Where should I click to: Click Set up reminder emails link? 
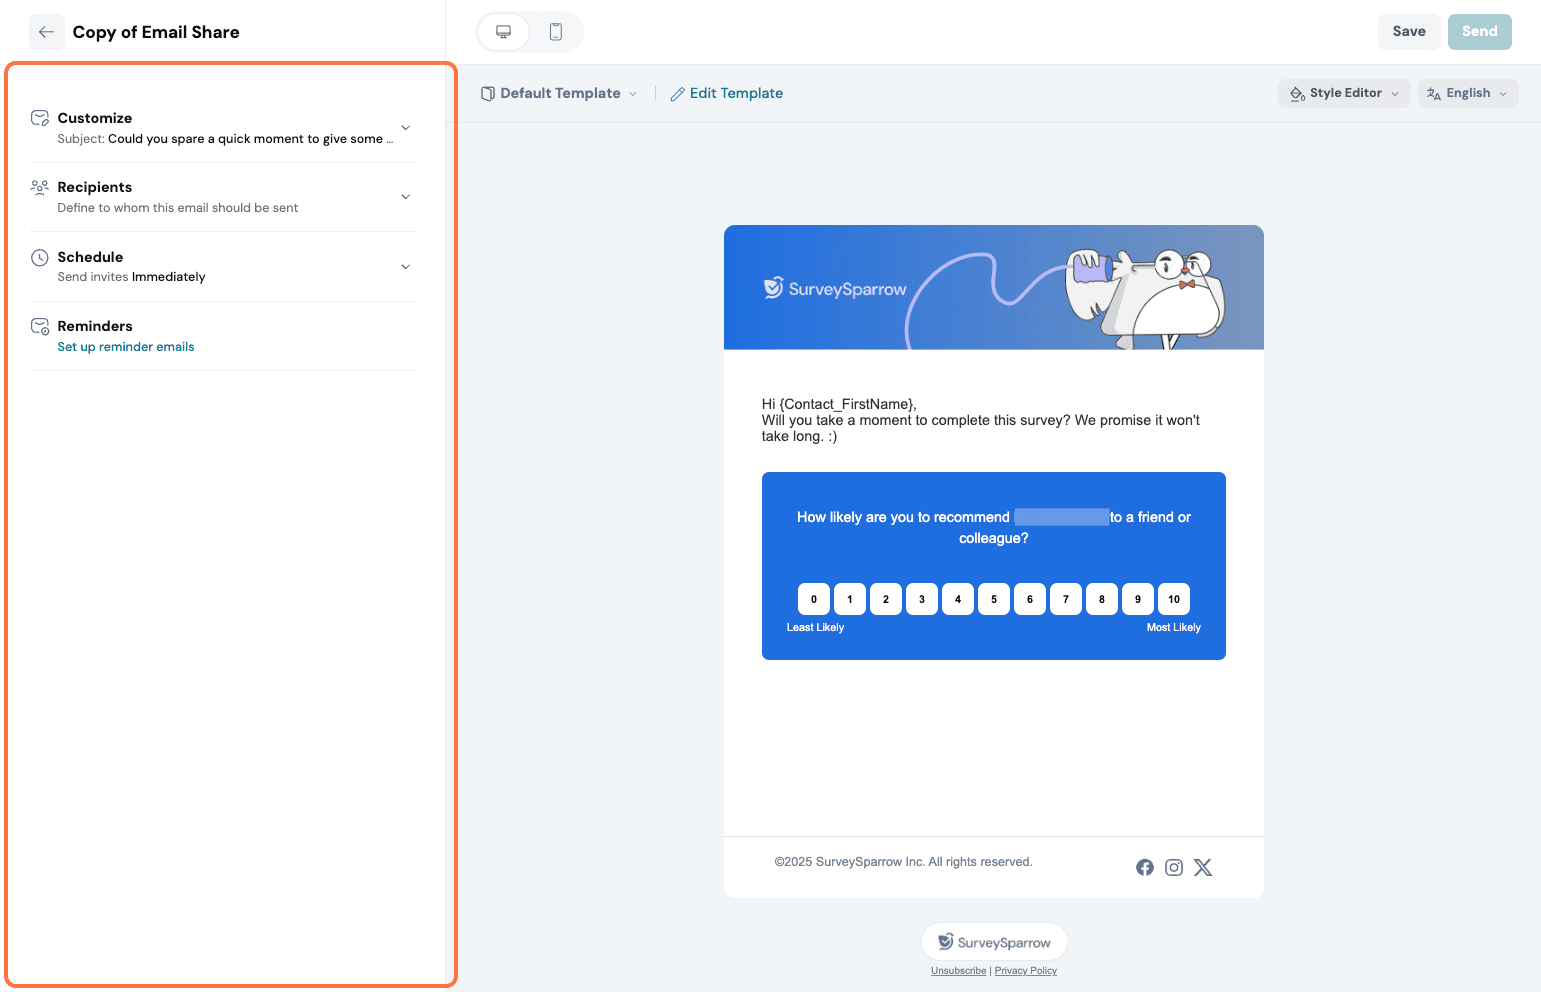(x=126, y=347)
